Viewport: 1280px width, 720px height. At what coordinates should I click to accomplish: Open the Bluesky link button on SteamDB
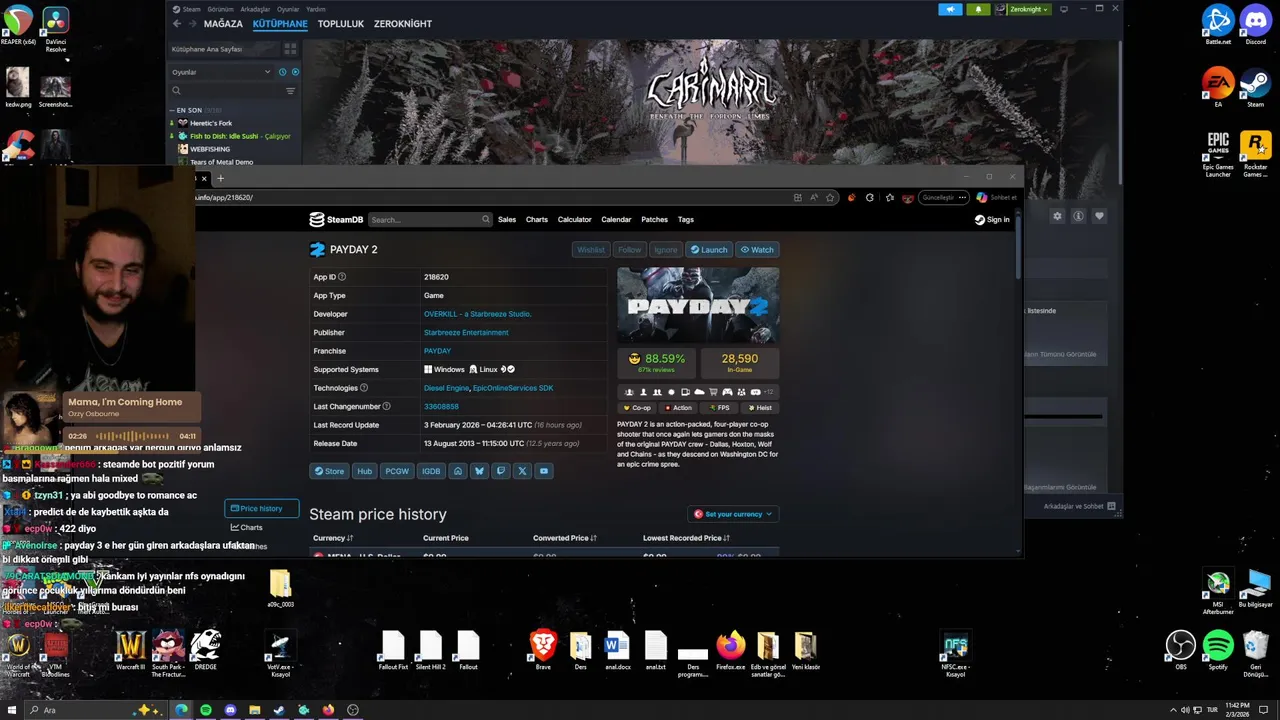(479, 471)
